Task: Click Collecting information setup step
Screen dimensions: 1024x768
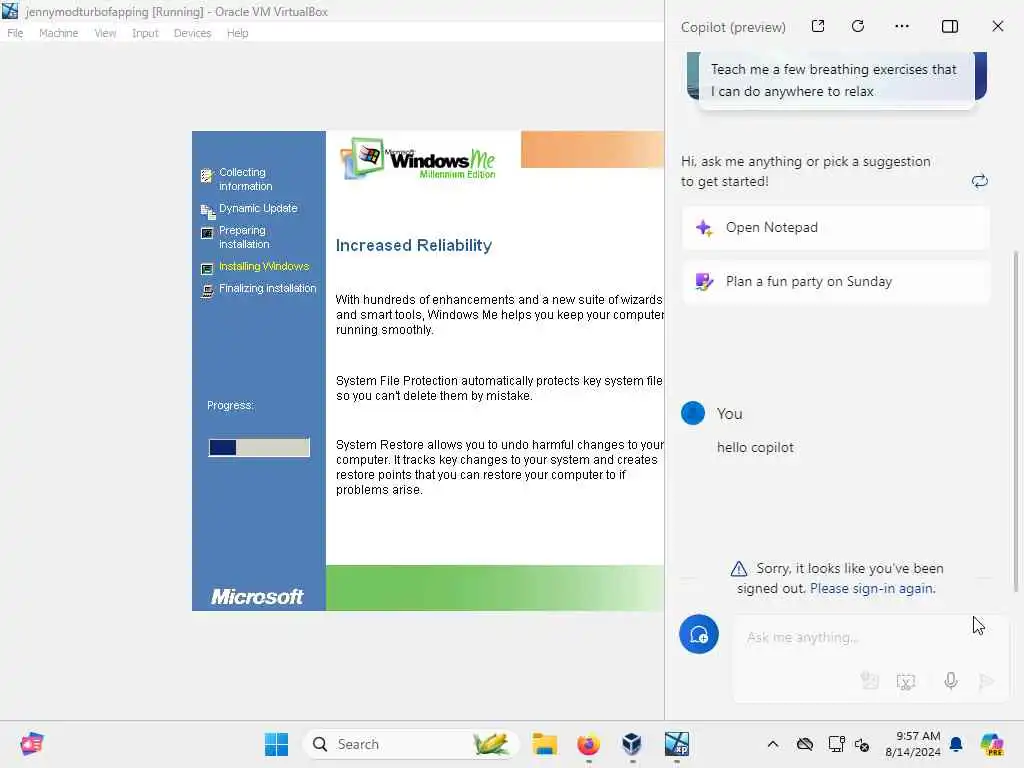Action: (x=246, y=179)
